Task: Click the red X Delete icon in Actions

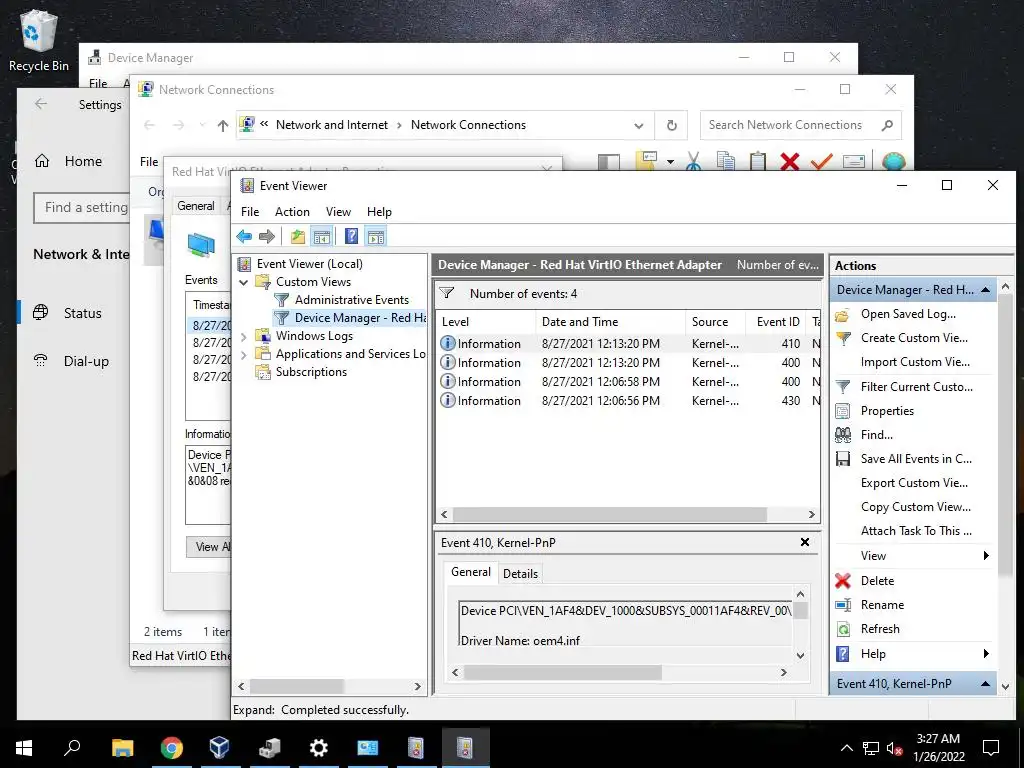Action: click(x=843, y=581)
